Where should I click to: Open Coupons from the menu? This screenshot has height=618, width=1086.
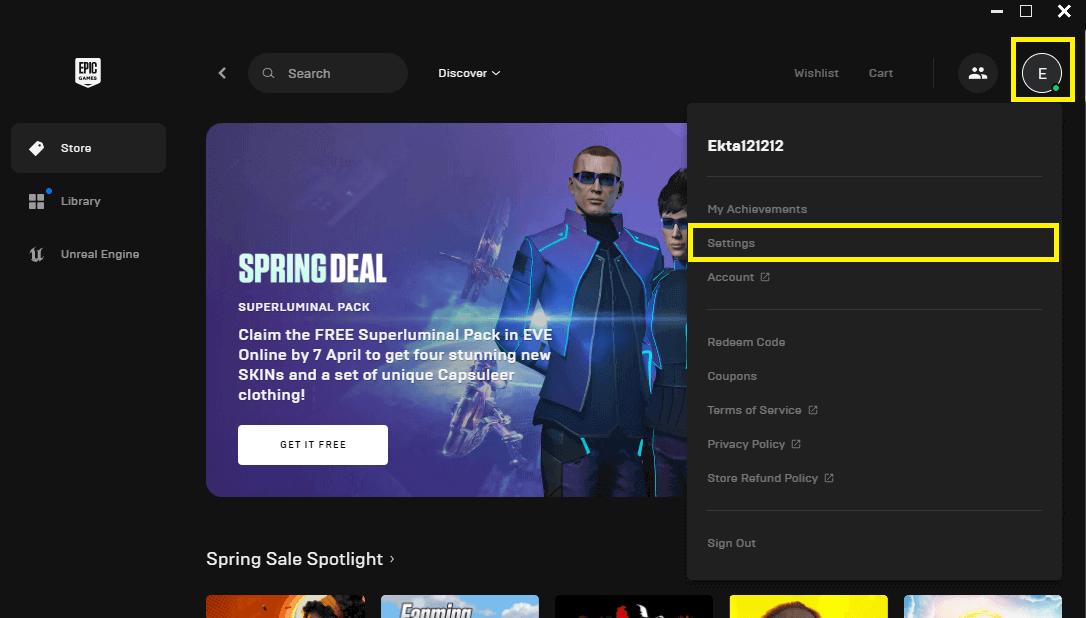pos(732,376)
